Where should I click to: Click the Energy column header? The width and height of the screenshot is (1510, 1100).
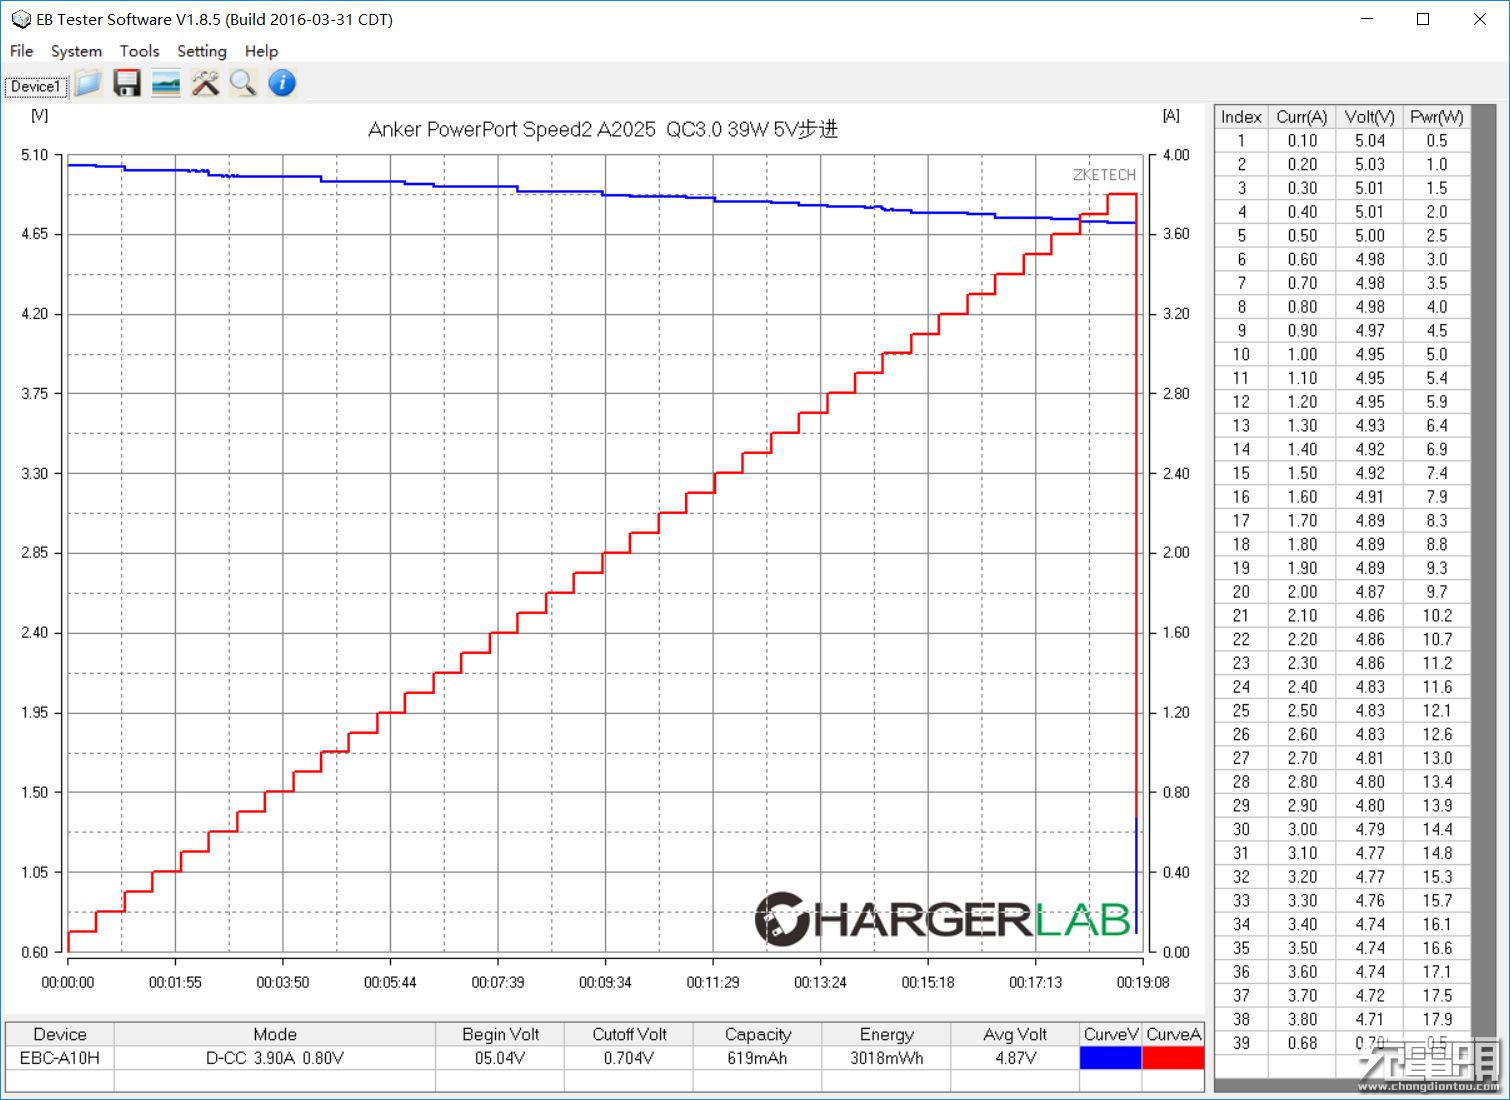tap(886, 1034)
